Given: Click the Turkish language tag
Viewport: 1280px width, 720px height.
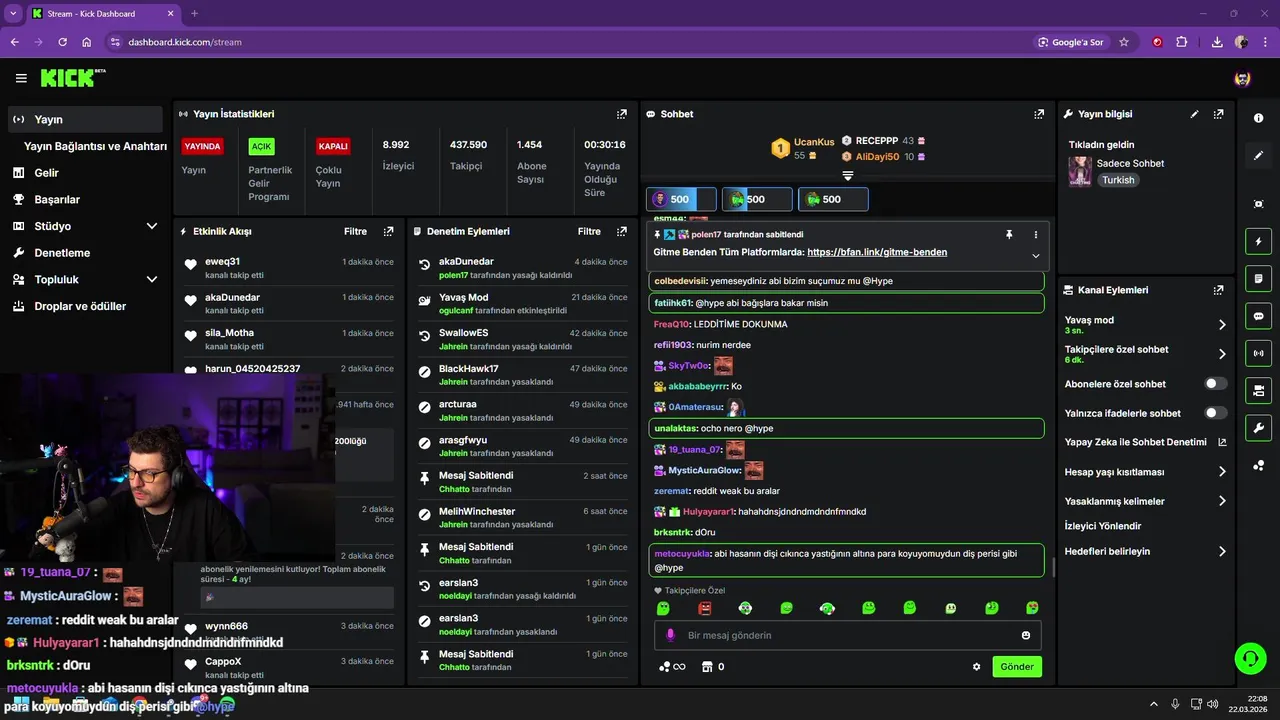Looking at the screenshot, I should coord(1119,180).
